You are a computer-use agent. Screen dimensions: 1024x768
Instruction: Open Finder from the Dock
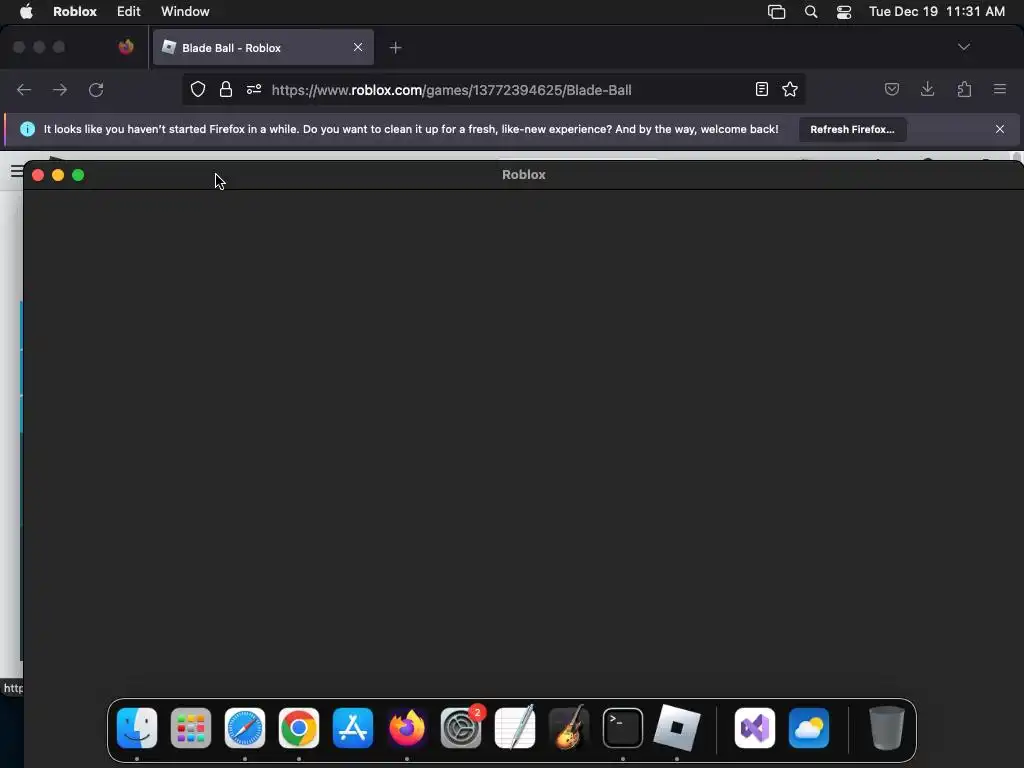point(137,728)
